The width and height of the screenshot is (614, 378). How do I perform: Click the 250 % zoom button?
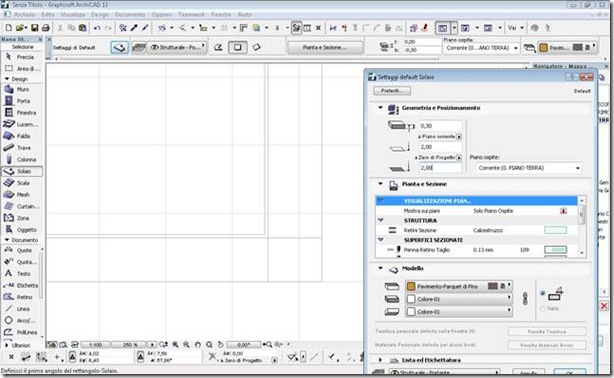click(x=130, y=345)
